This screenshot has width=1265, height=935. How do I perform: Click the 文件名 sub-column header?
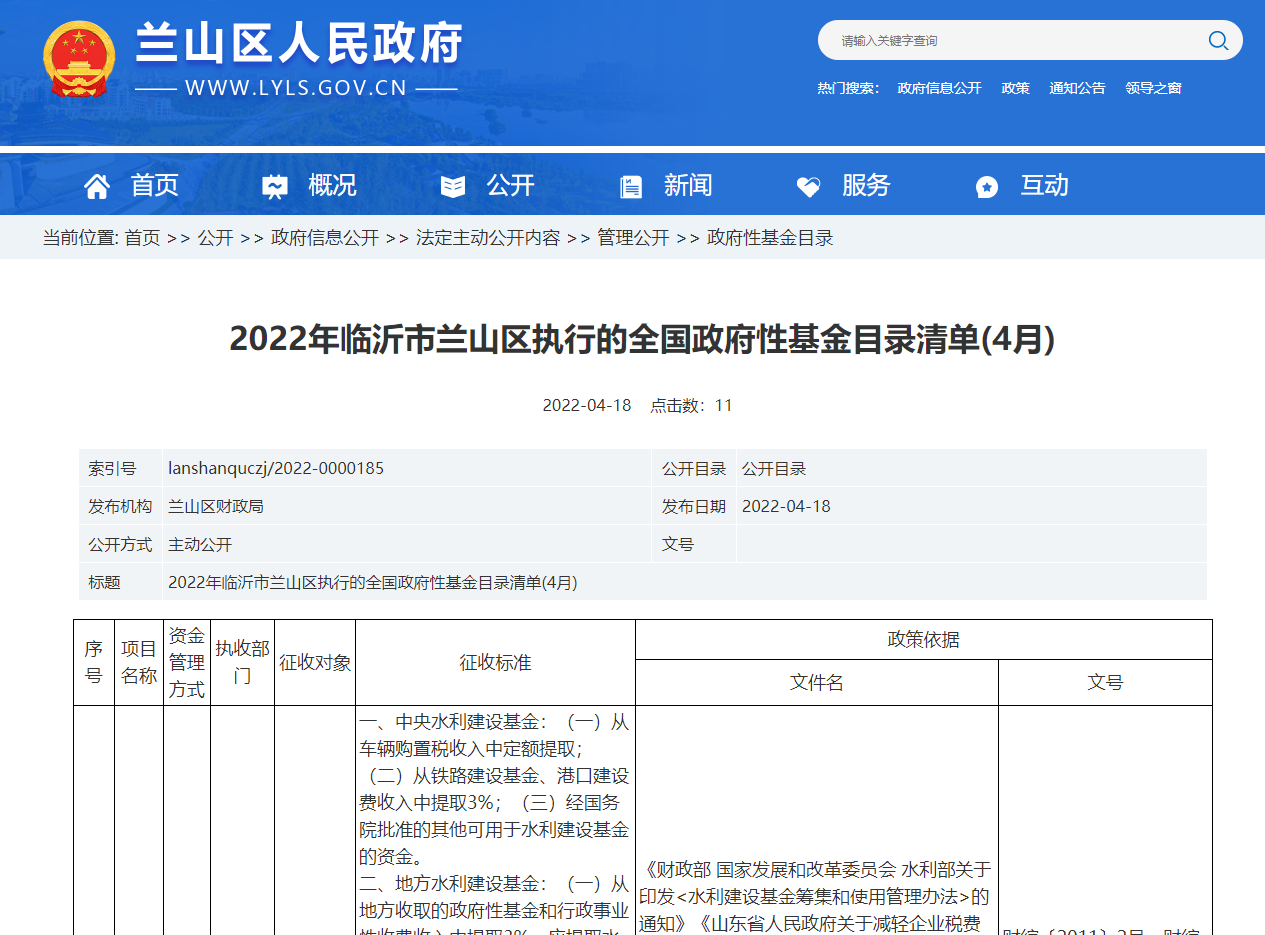[817, 683]
